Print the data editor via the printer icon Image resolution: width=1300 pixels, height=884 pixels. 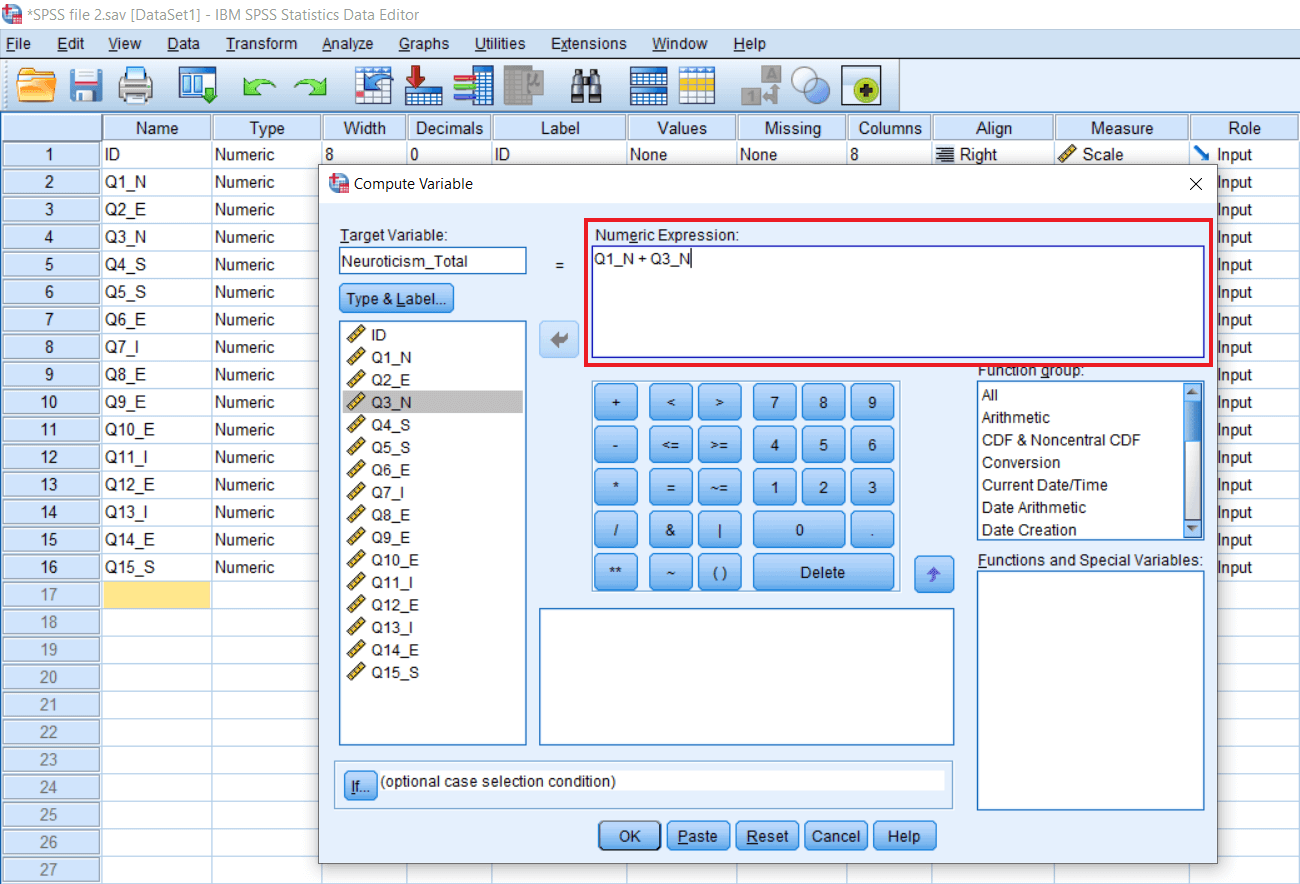(136, 86)
